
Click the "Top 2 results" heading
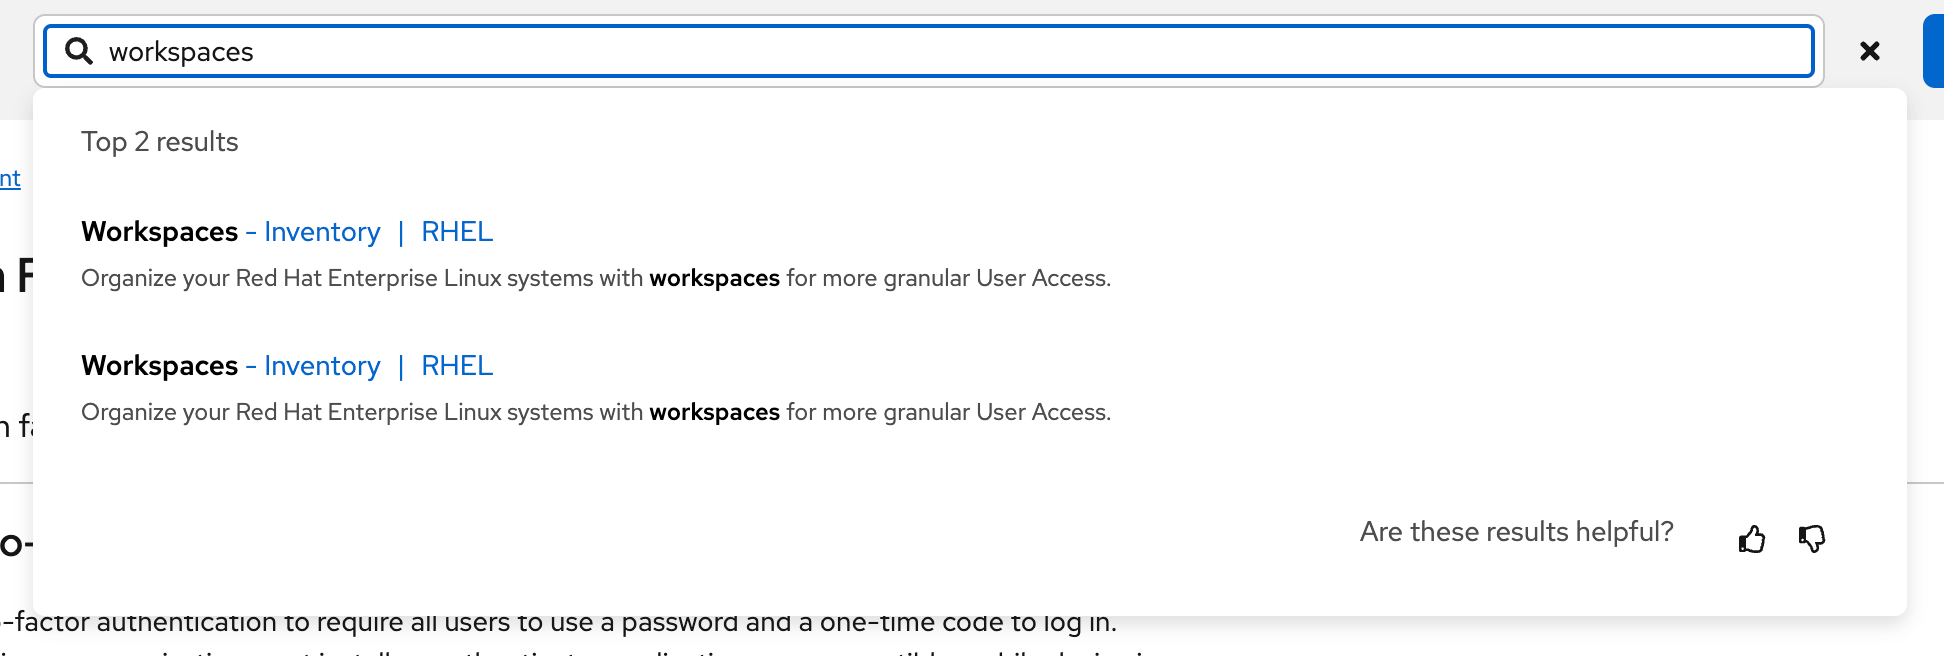[x=160, y=142]
